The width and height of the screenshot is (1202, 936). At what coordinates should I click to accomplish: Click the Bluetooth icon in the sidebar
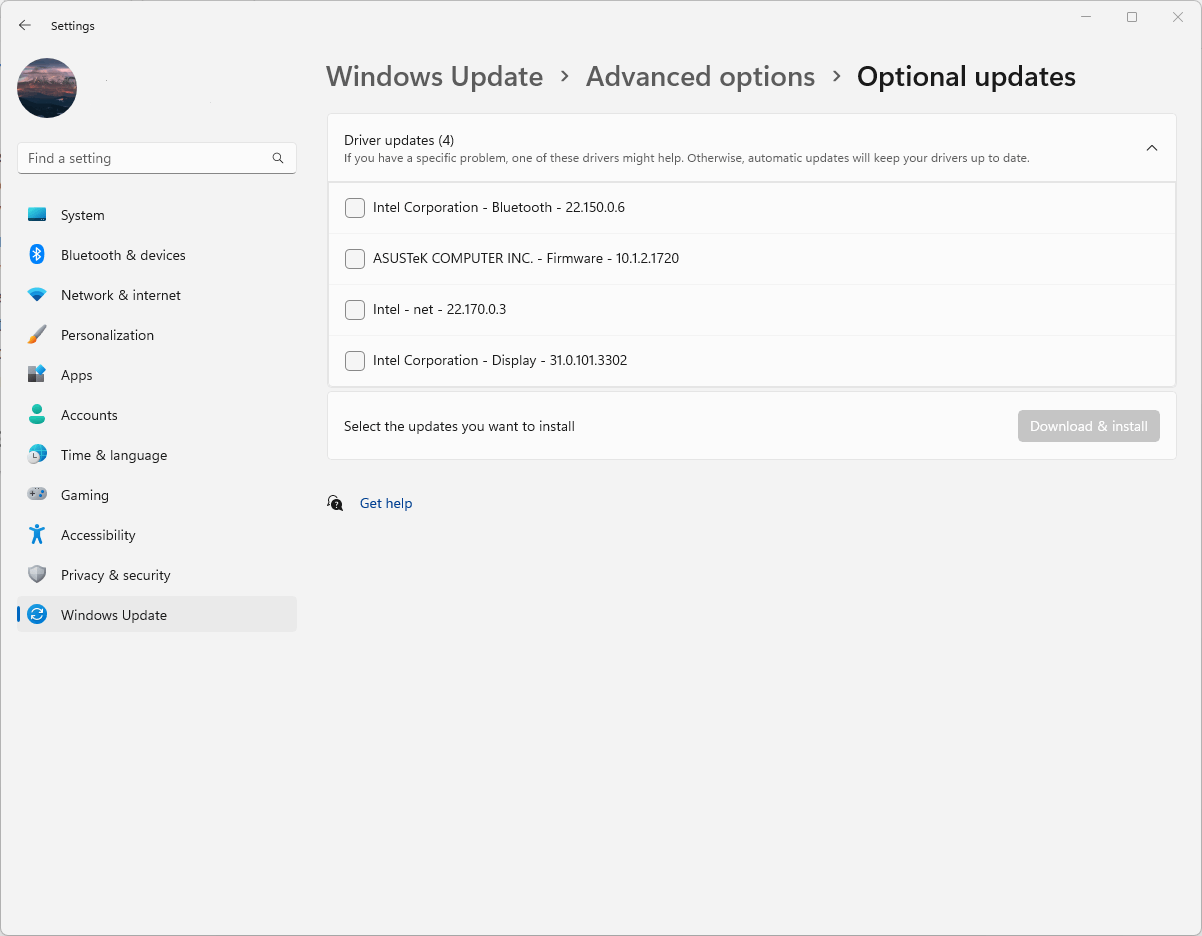pyautogui.click(x=37, y=255)
